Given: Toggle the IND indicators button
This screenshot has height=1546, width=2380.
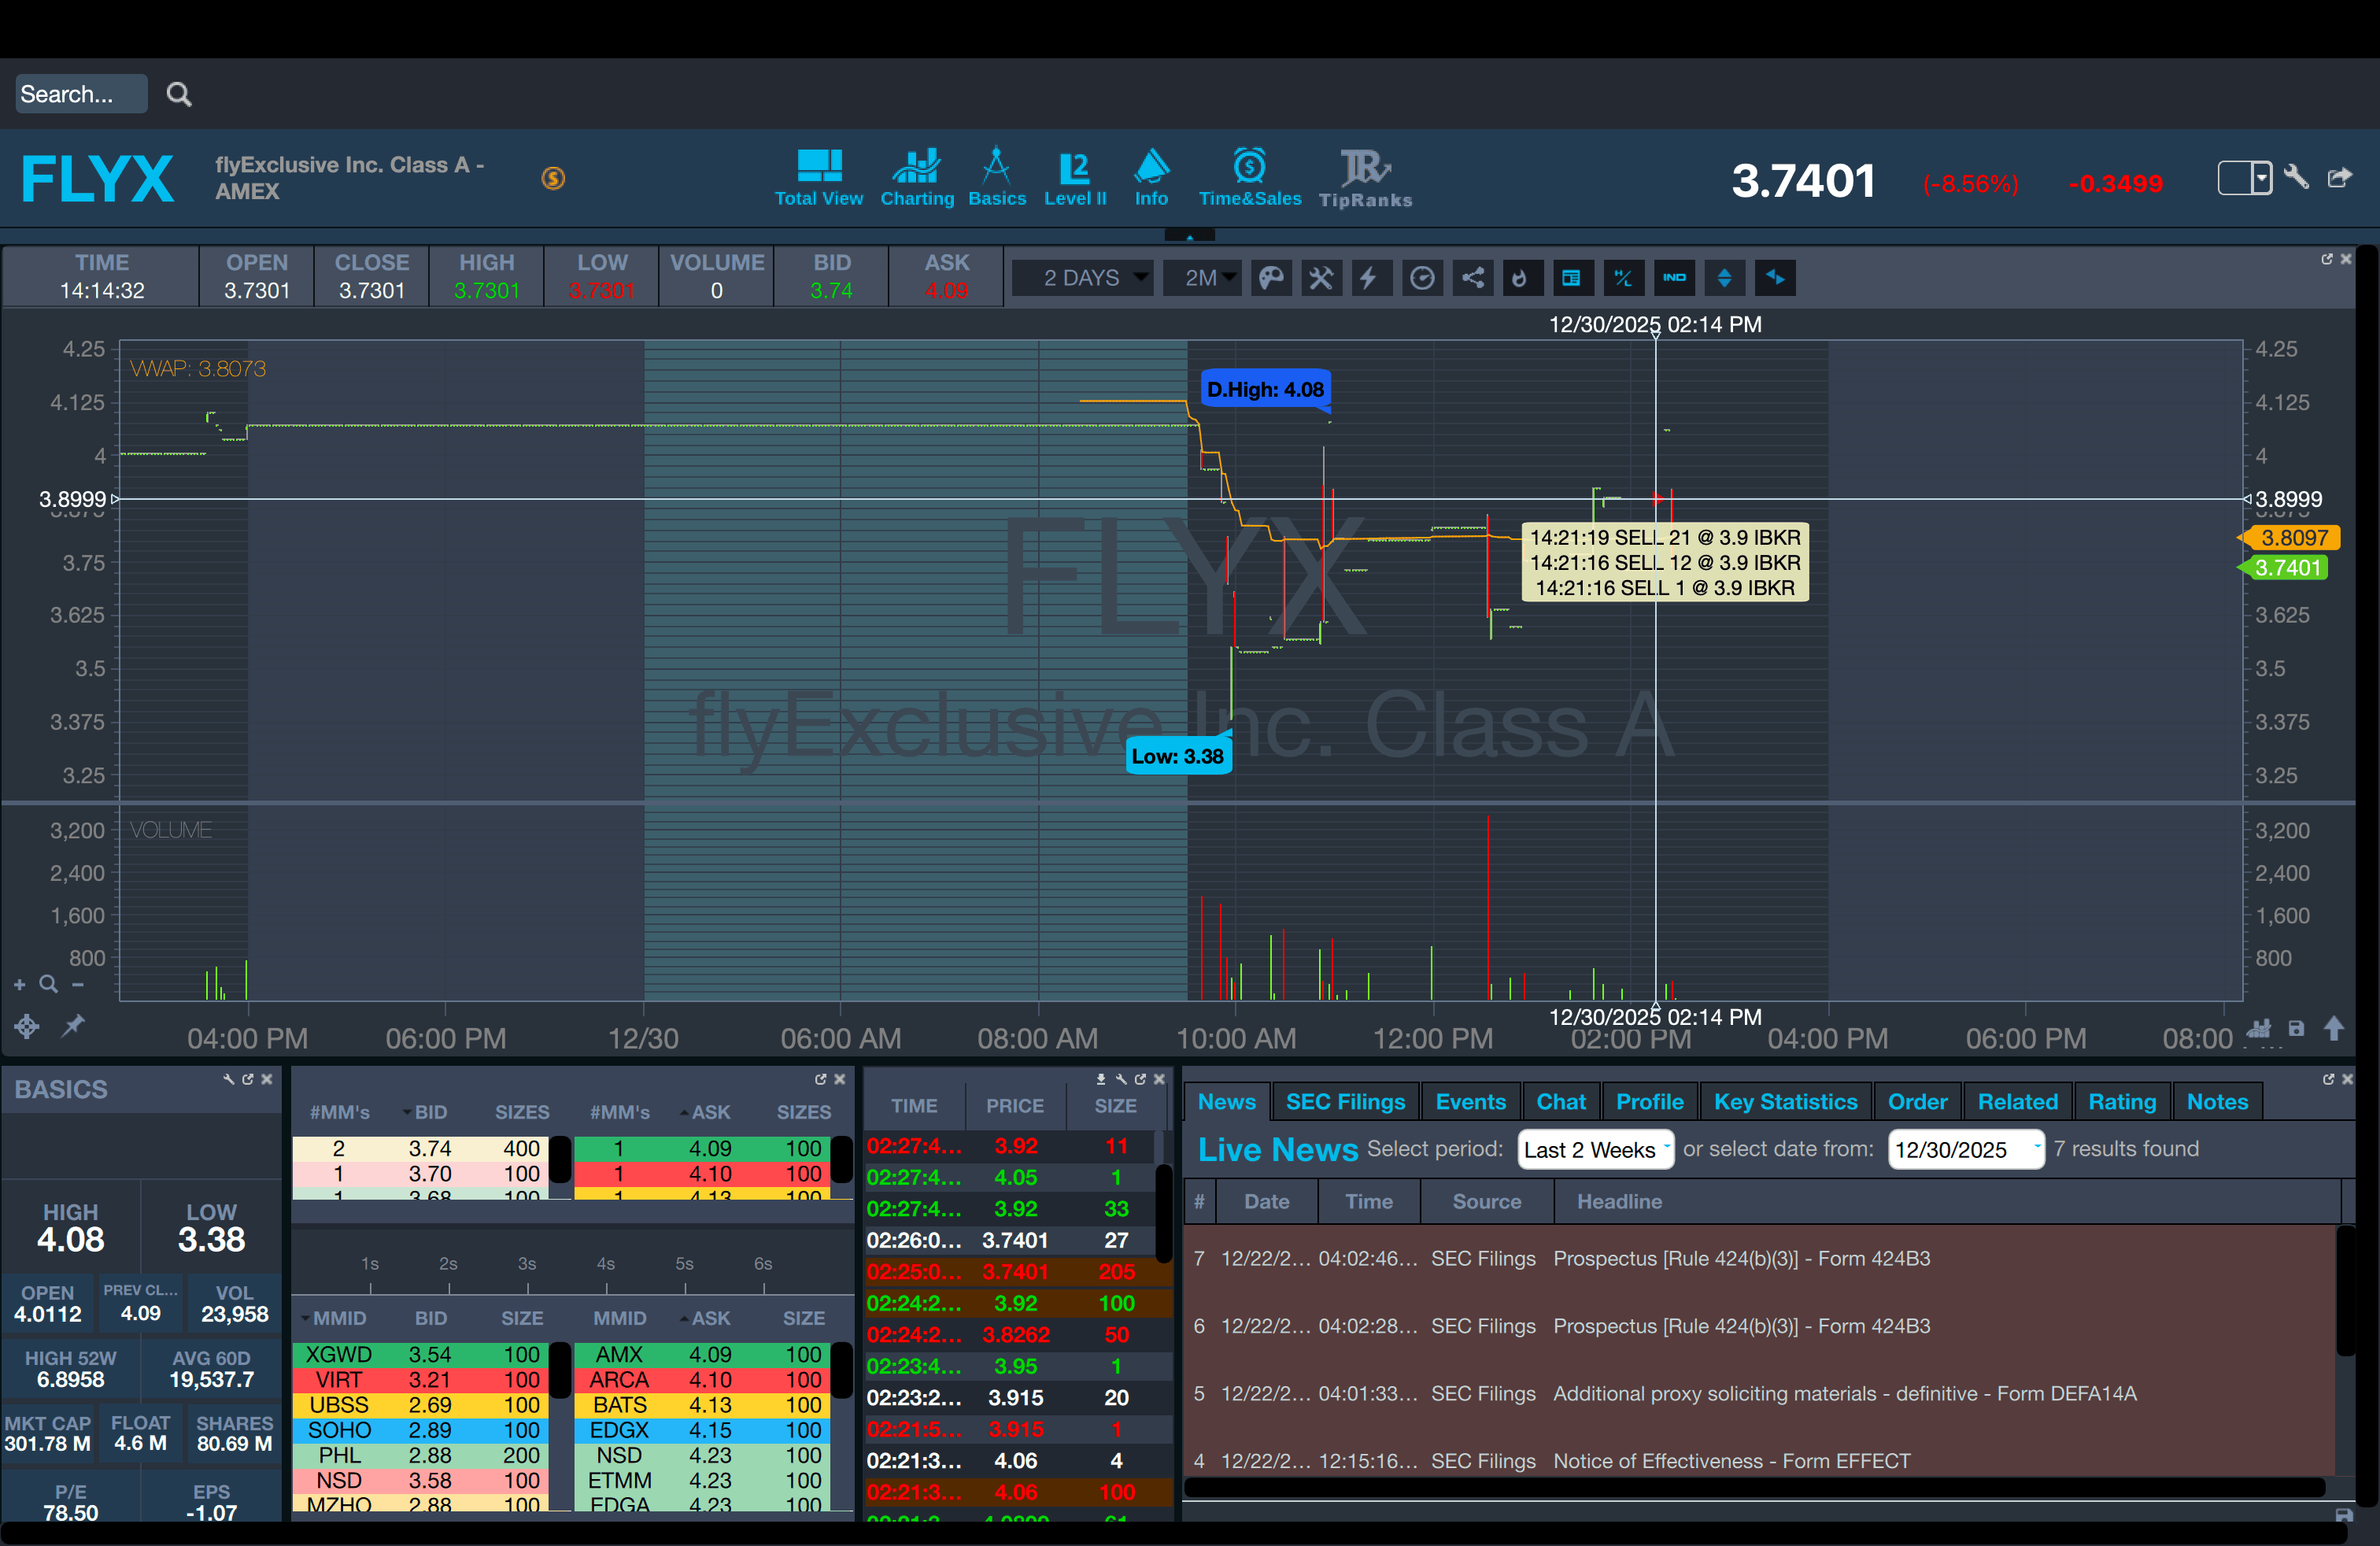Looking at the screenshot, I should point(1674,278).
